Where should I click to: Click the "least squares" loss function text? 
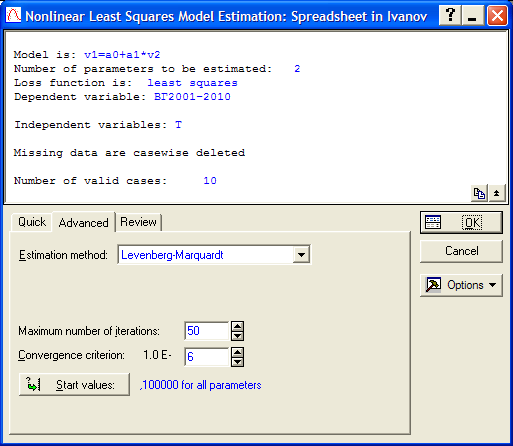click(x=192, y=83)
